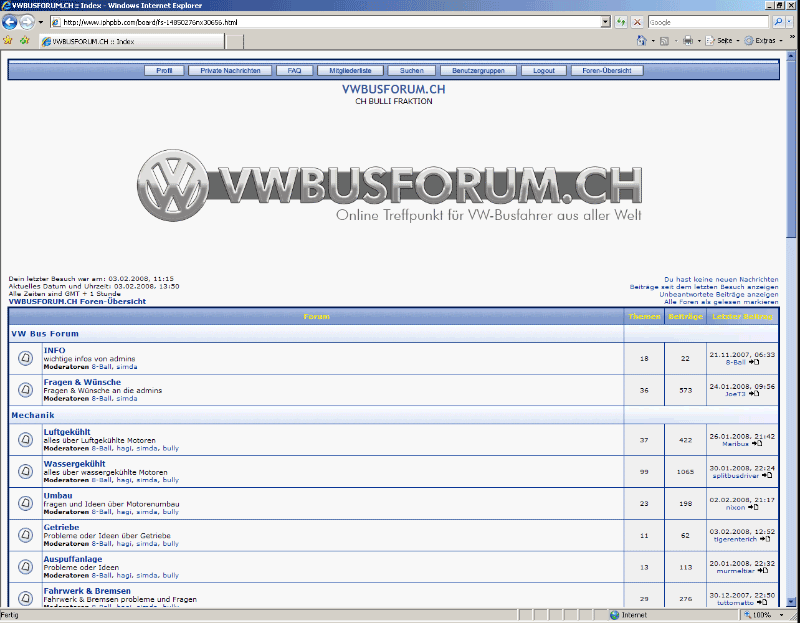
Task: Open the Mechanik category link
Action: pyautogui.click(x=33, y=415)
